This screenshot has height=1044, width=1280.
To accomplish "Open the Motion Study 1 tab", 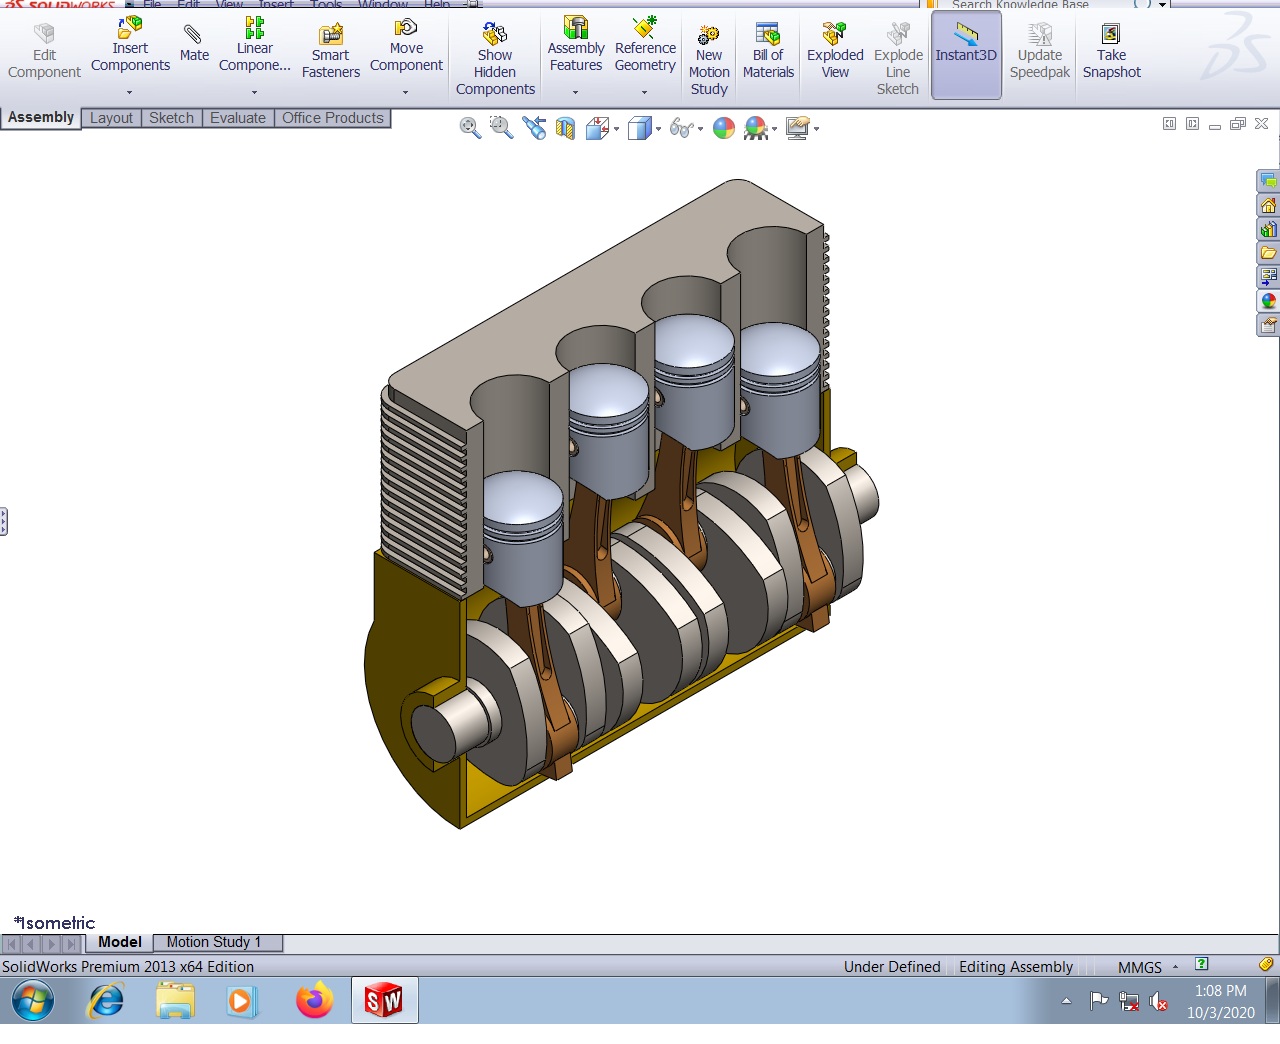I will click(x=214, y=942).
